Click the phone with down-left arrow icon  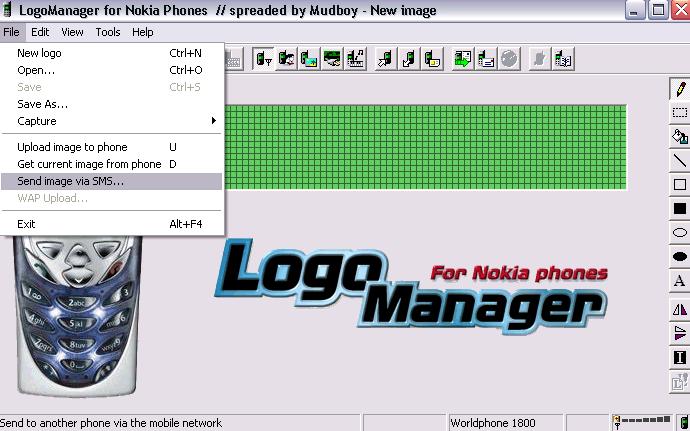click(x=408, y=59)
